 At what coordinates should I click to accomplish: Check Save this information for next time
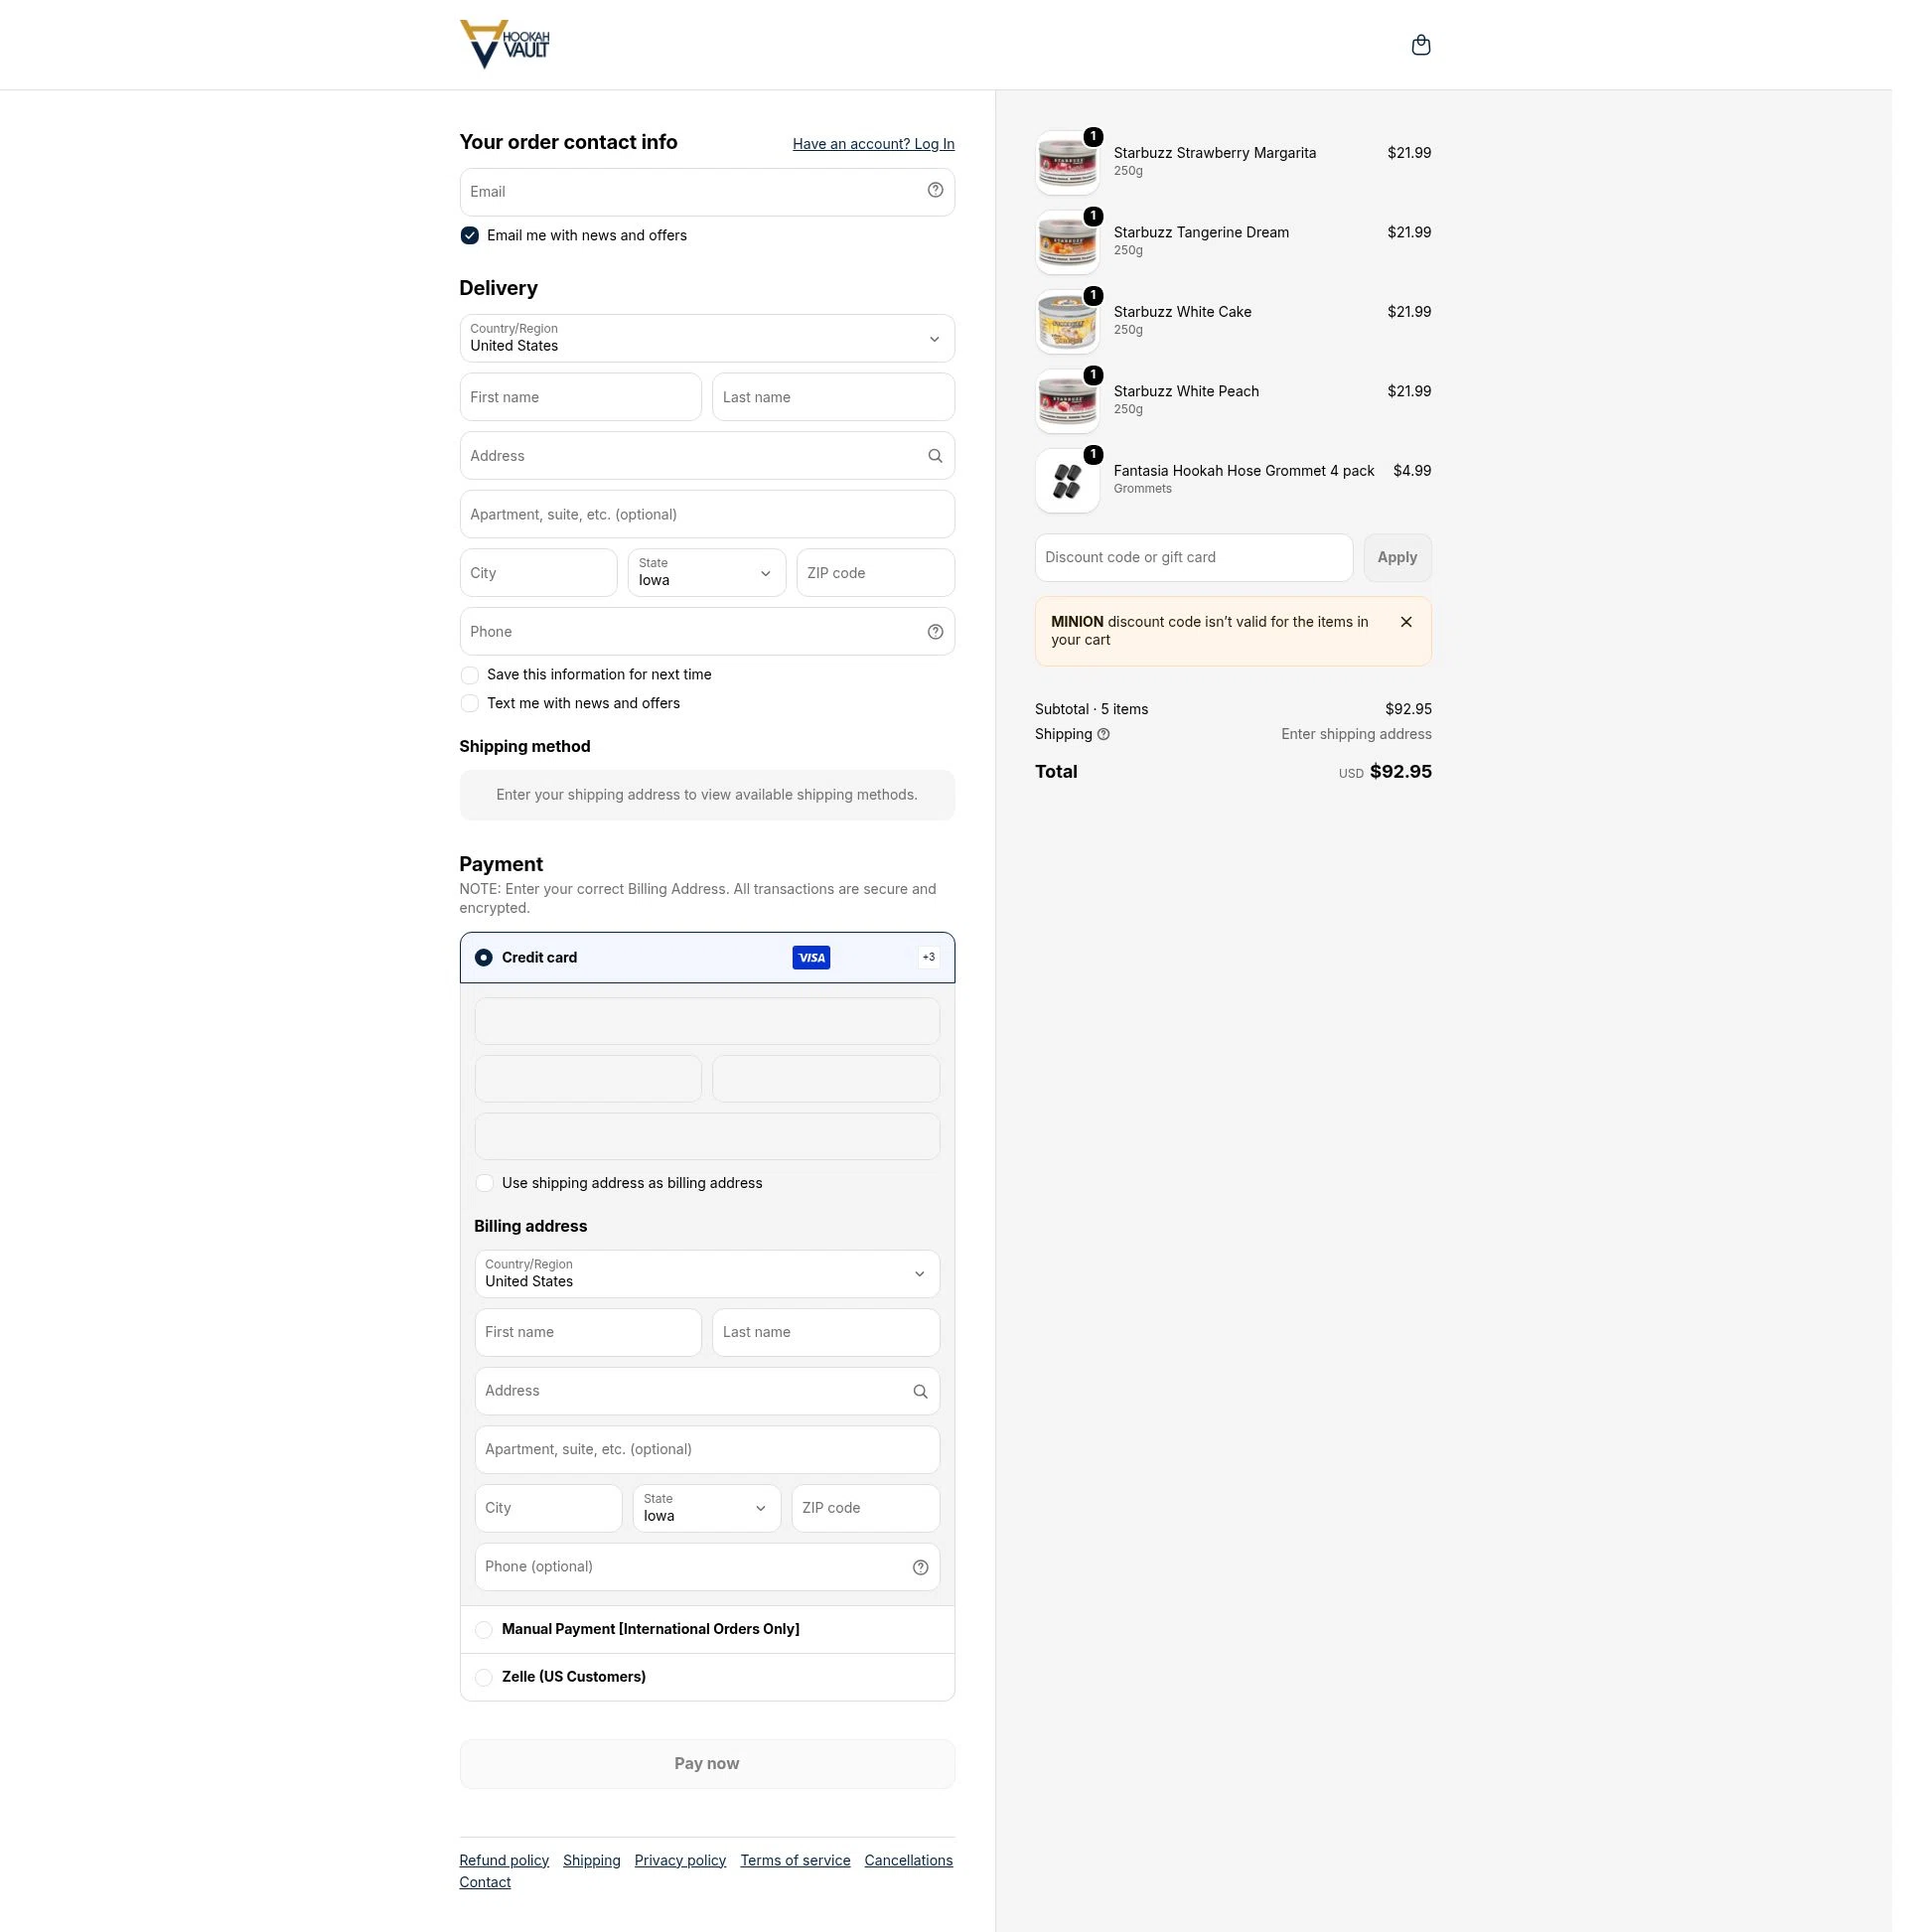click(x=469, y=675)
